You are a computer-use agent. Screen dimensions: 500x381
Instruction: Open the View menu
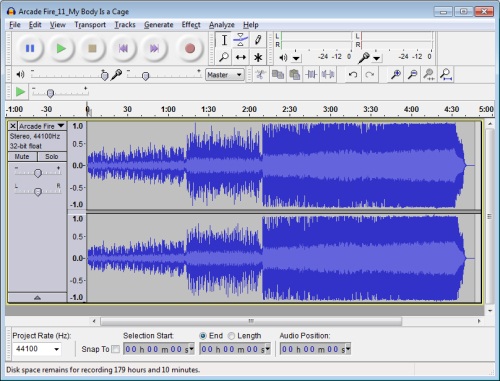tap(58, 25)
